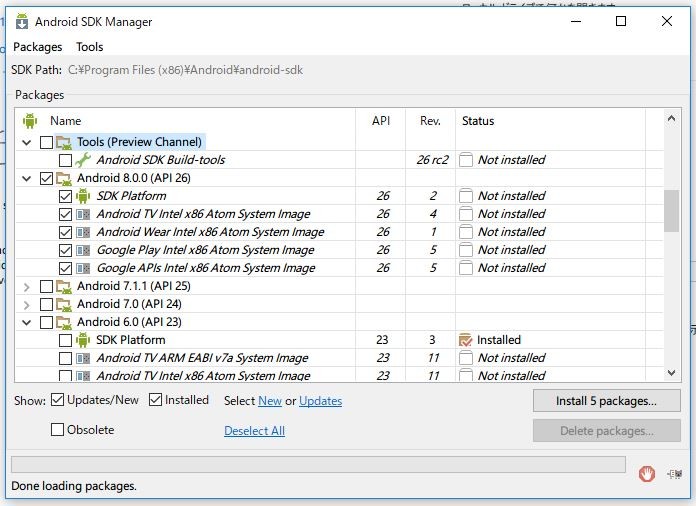Uncheck Google APIs Intel x86 Atom checkbox
Image resolution: width=696 pixels, height=506 pixels.
[x=65, y=268]
